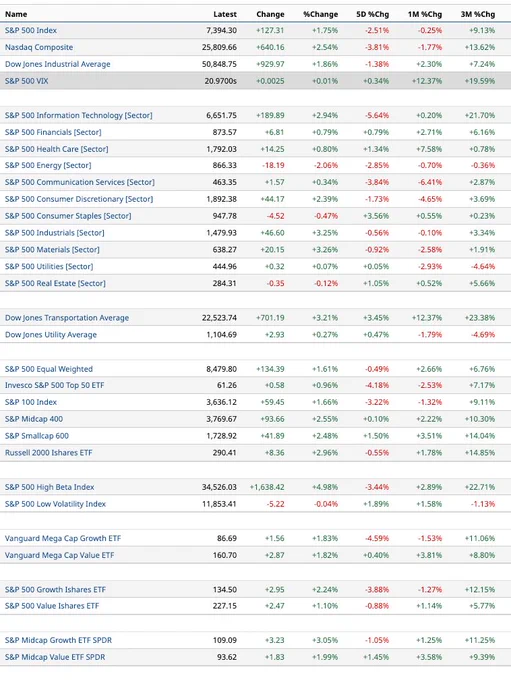Open Invesco S&P 500 Top 50 ETF link
511x680 pixels.
coord(55,385)
